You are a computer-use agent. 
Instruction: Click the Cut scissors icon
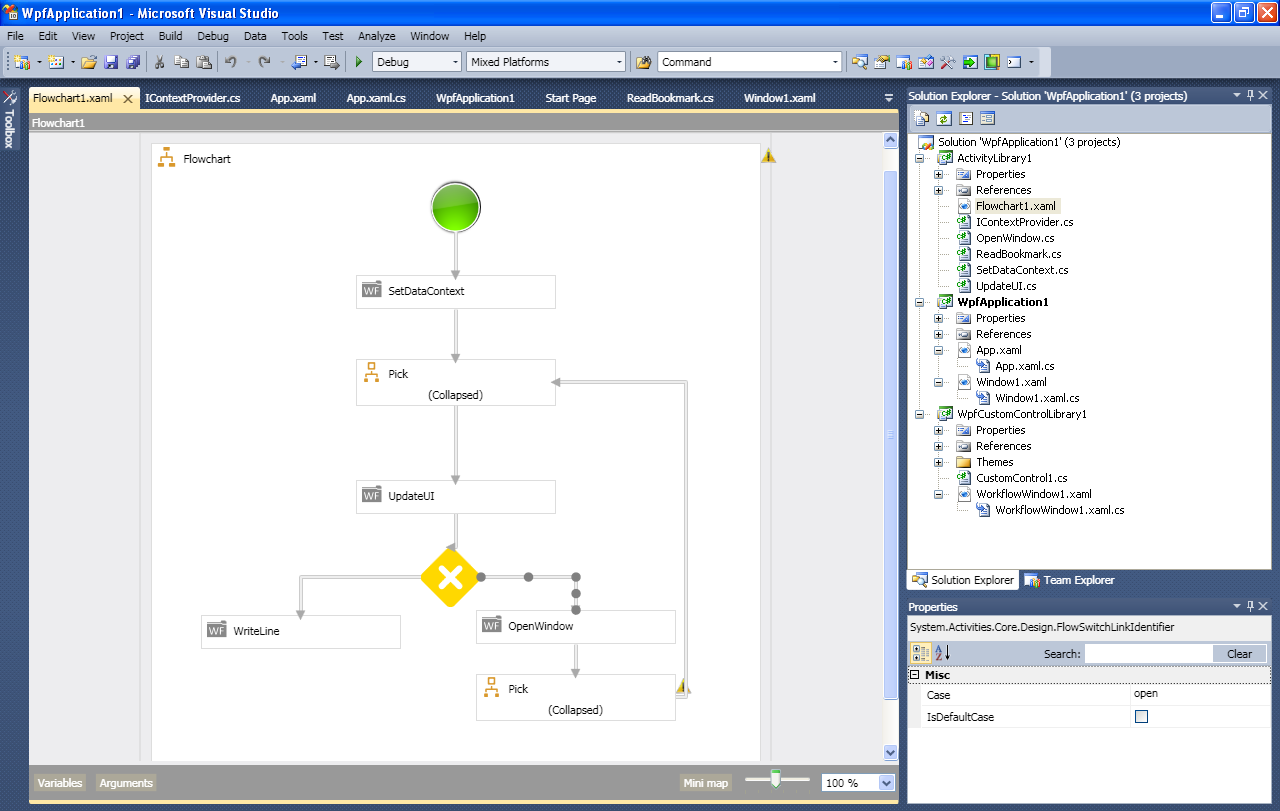pos(160,62)
